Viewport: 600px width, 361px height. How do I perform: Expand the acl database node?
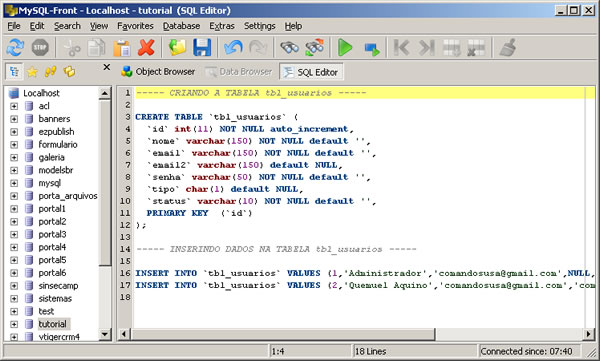14,106
